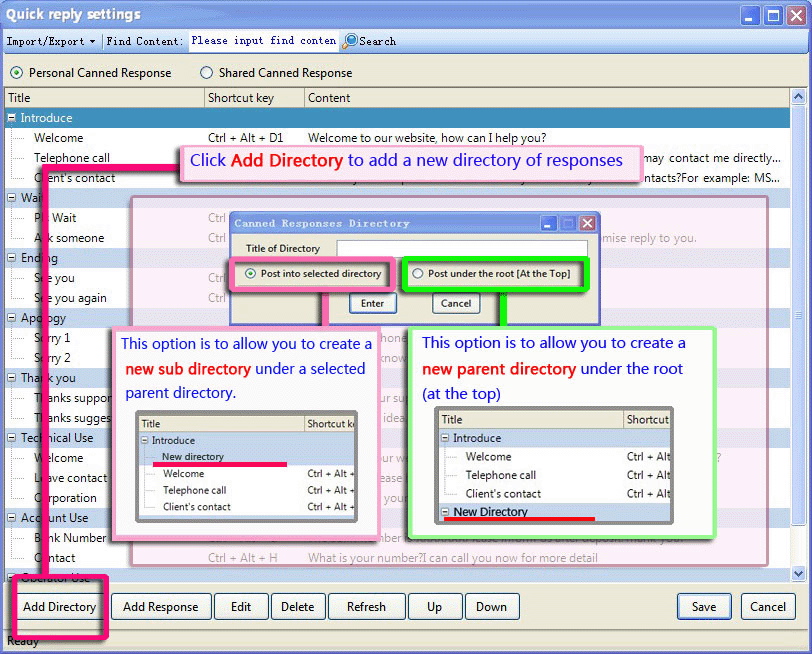Minimize the Canned Responses Directory dialog
This screenshot has height=654, width=812.
click(x=549, y=223)
